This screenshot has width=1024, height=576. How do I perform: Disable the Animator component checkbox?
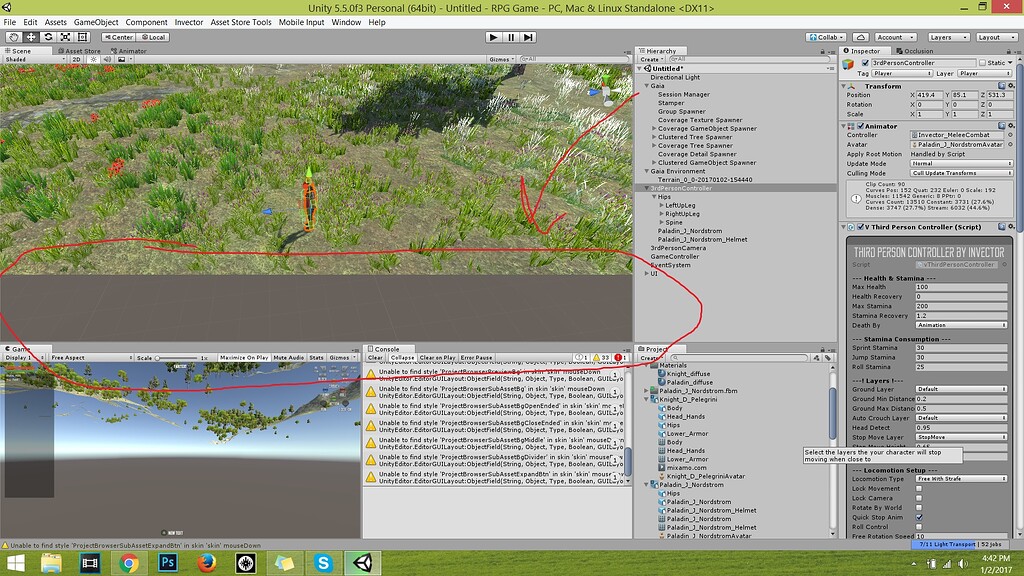[862, 124]
